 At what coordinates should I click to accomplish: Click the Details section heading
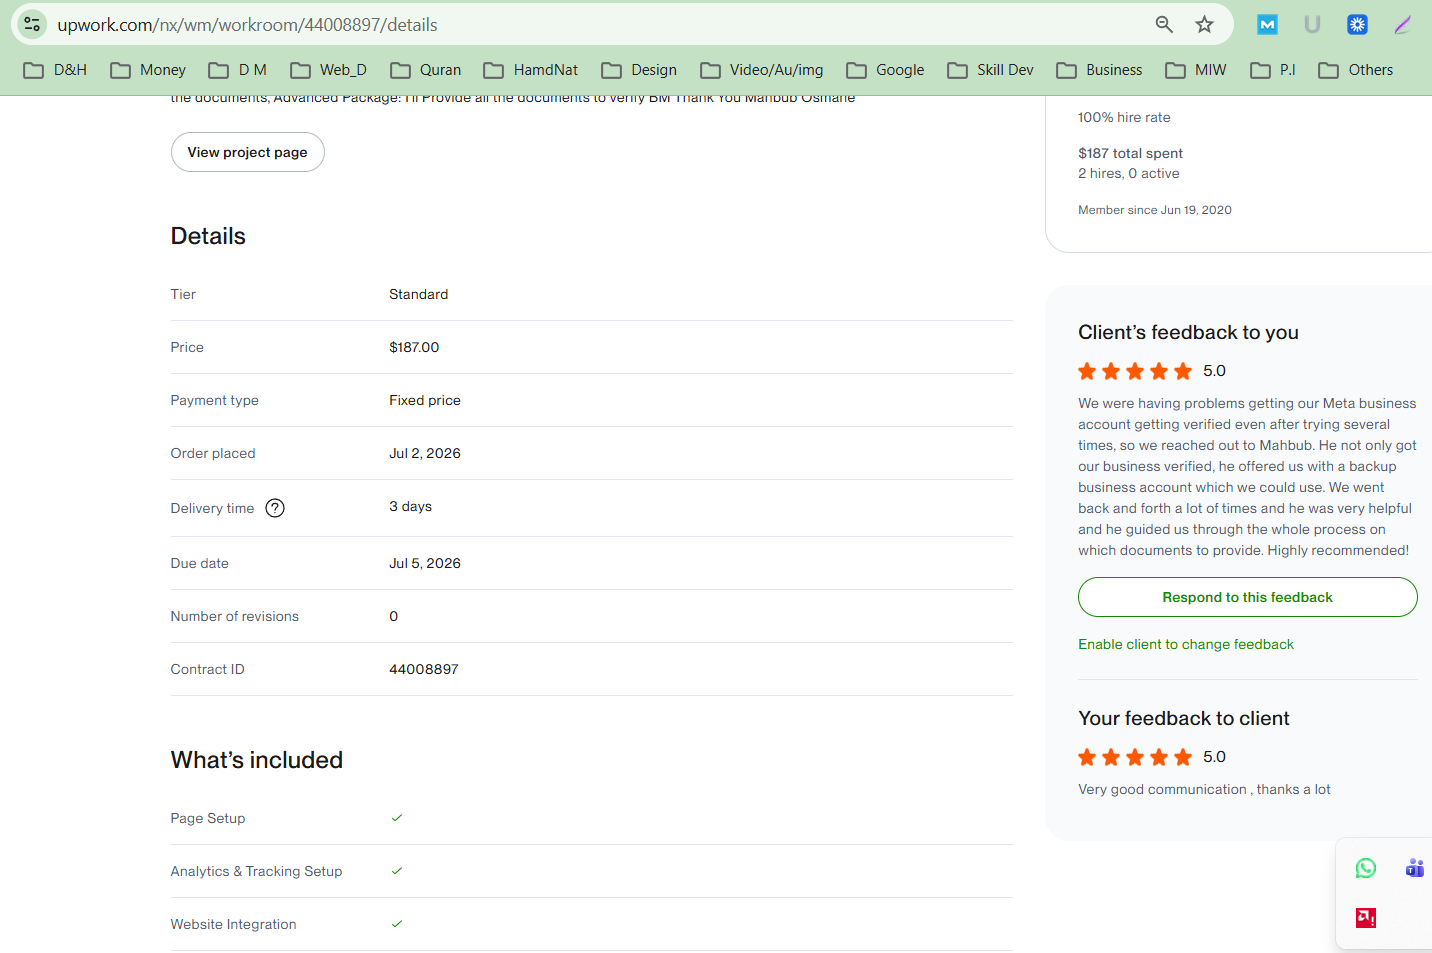[x=208, y=236]
